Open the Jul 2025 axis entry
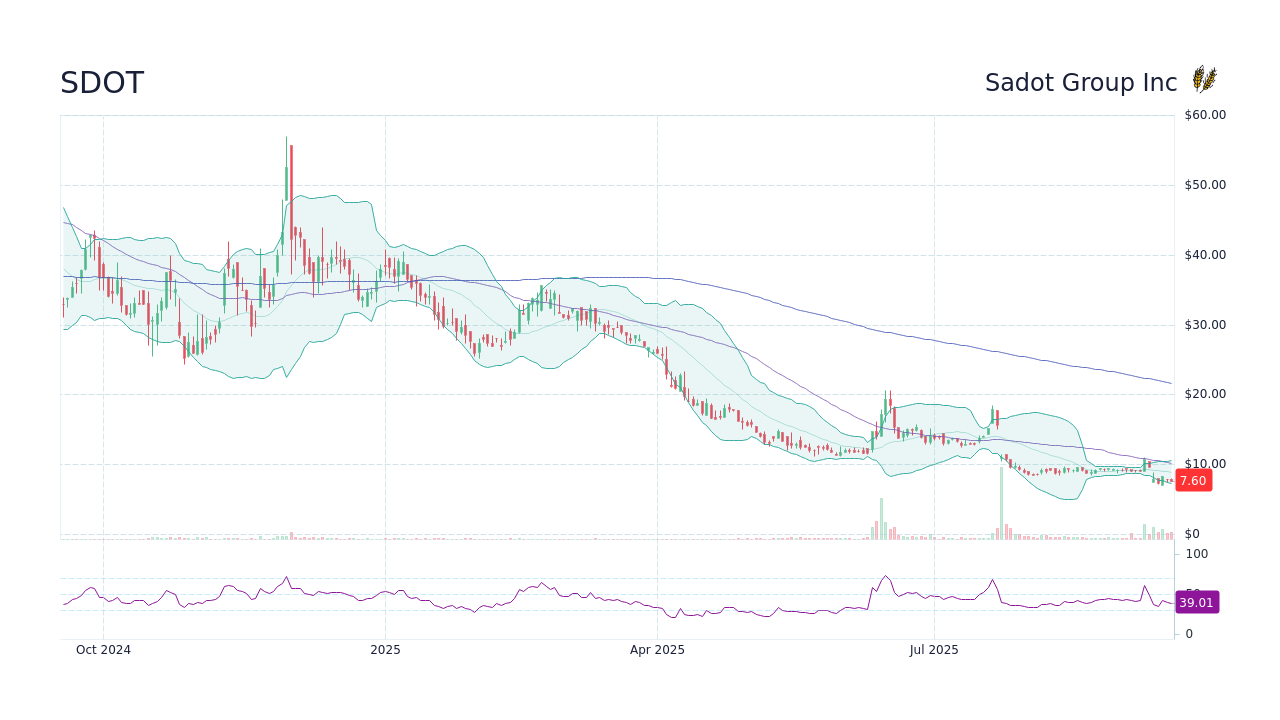This screenshot has width=1280, height=720. [935, 650]
